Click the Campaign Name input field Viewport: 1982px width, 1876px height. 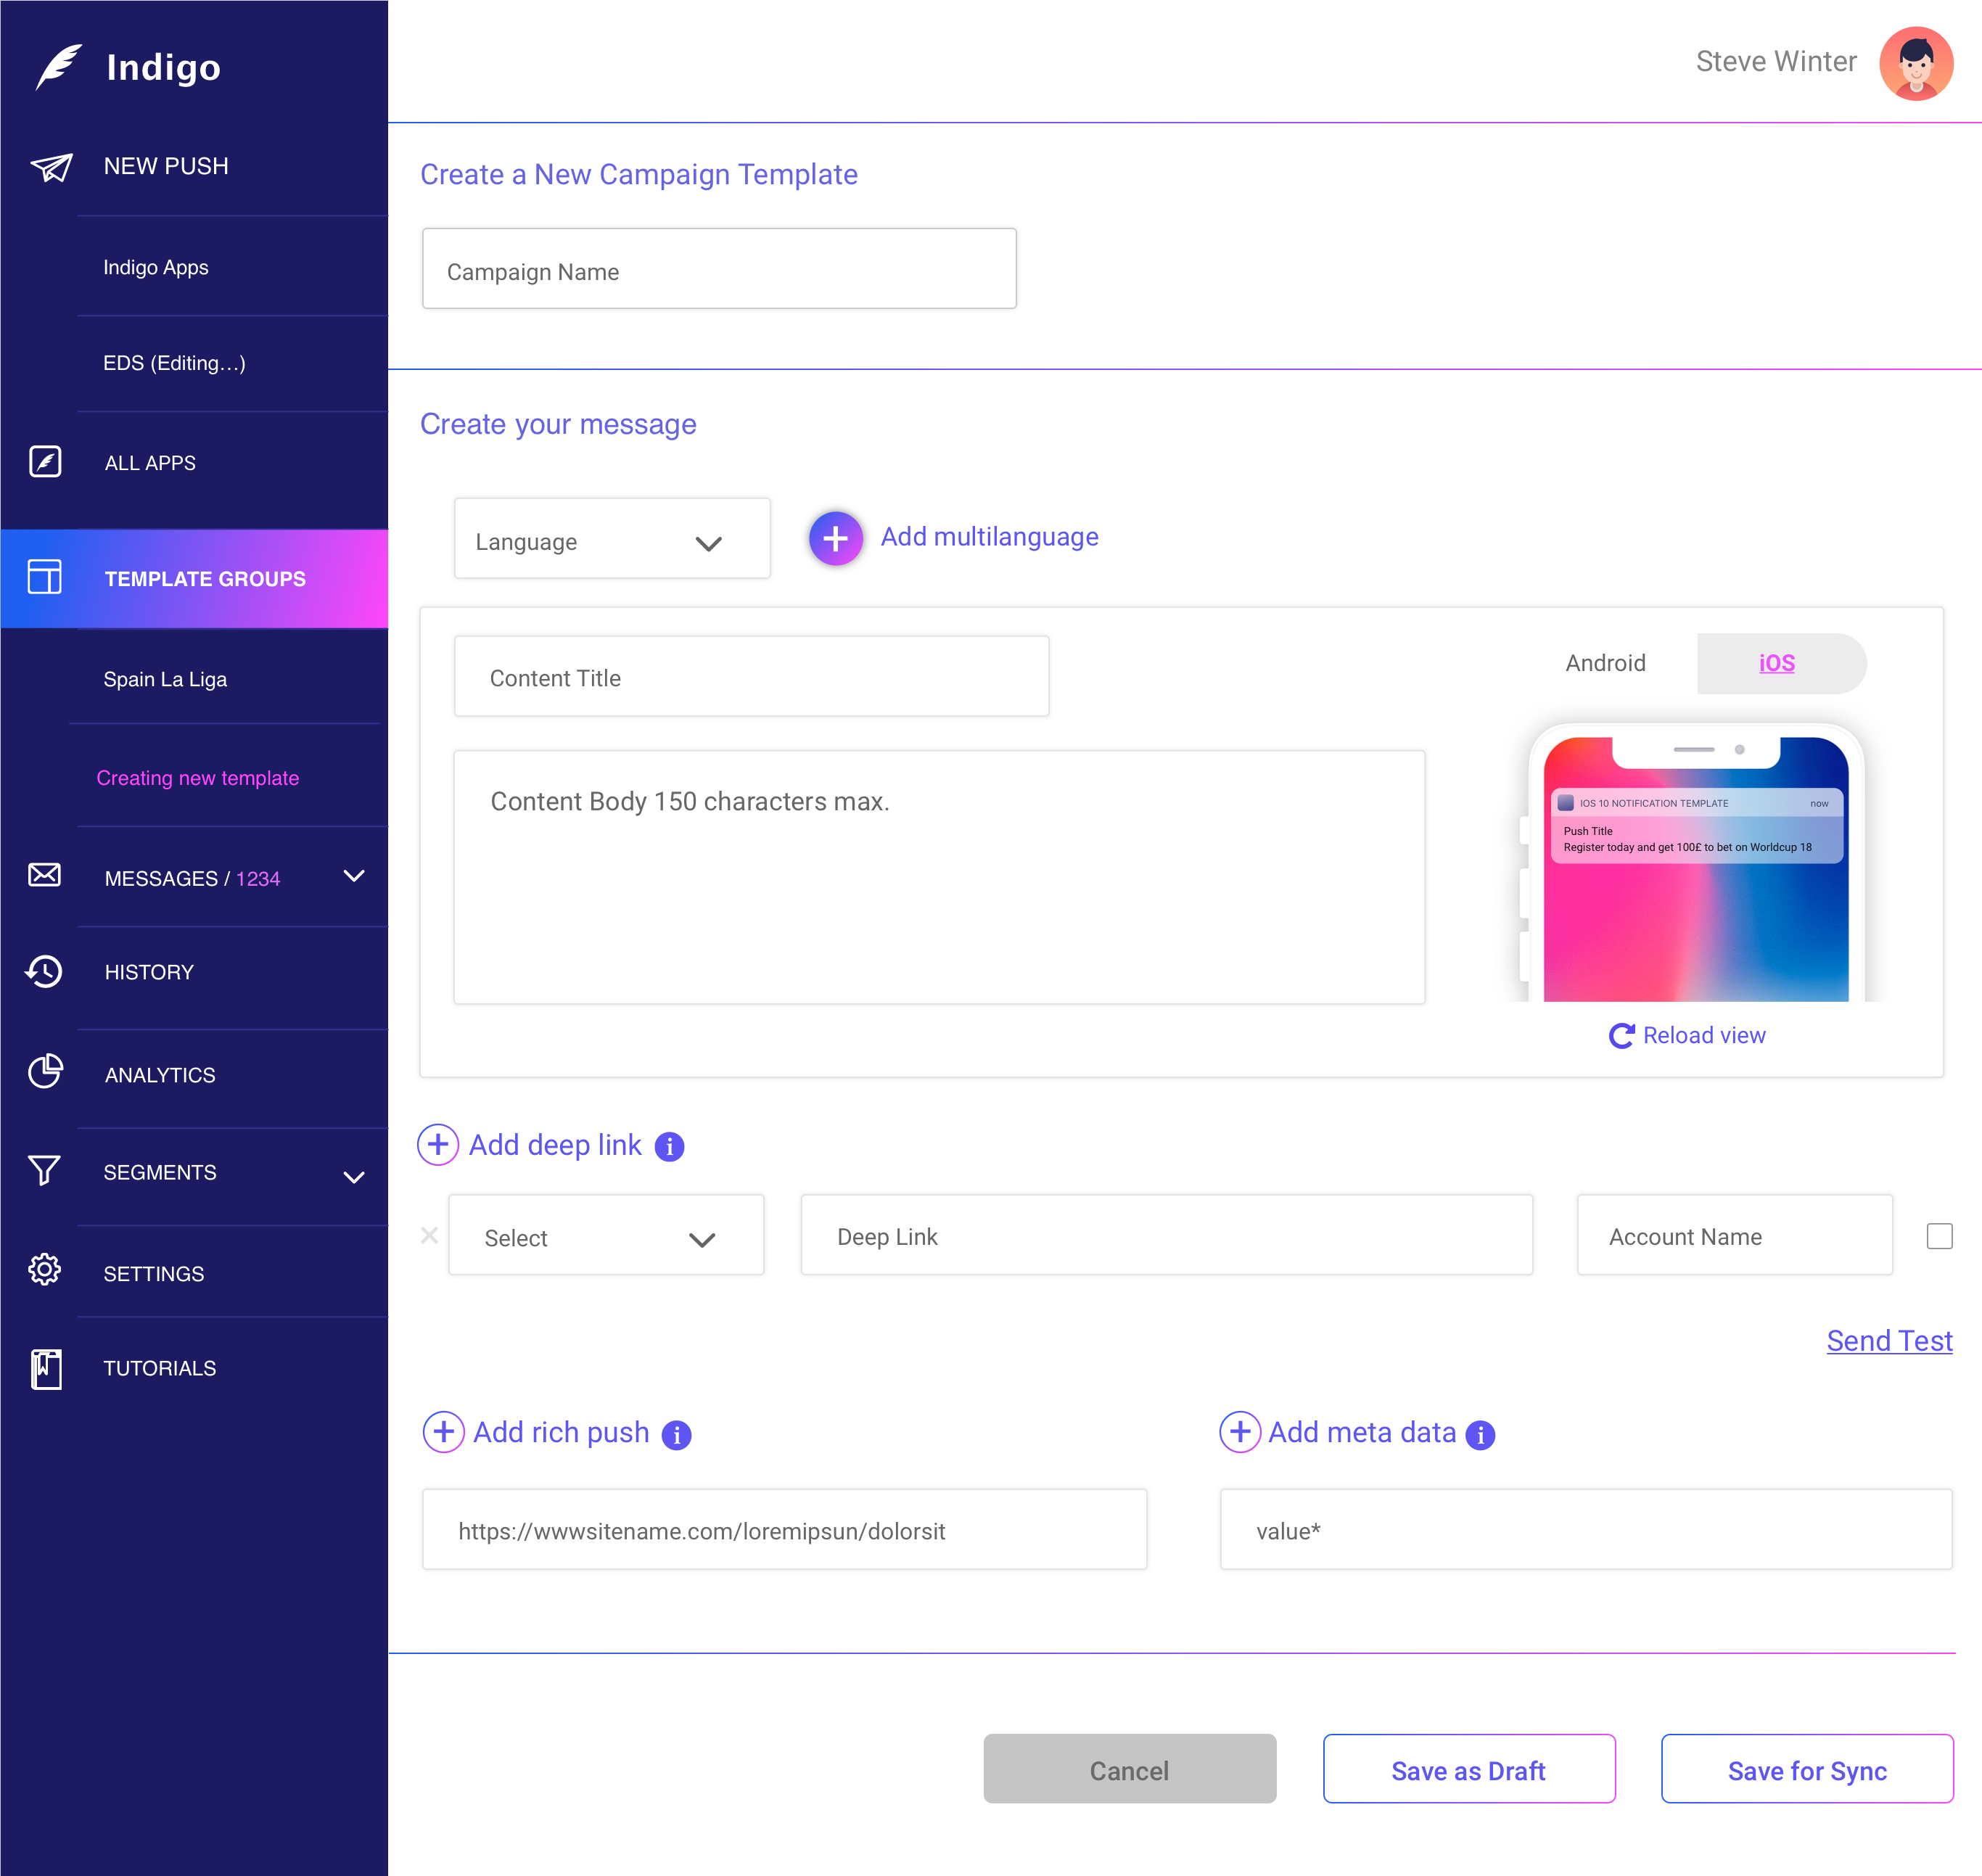point(719,270)
